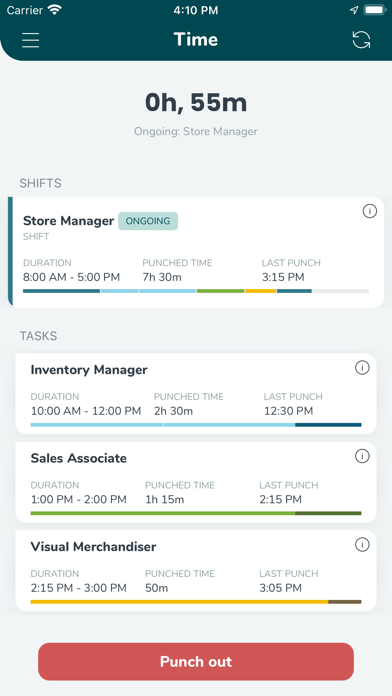Screen dimensions: 392x696
Task: Tap the refresh sync icon
Action: tap(361, 40)
